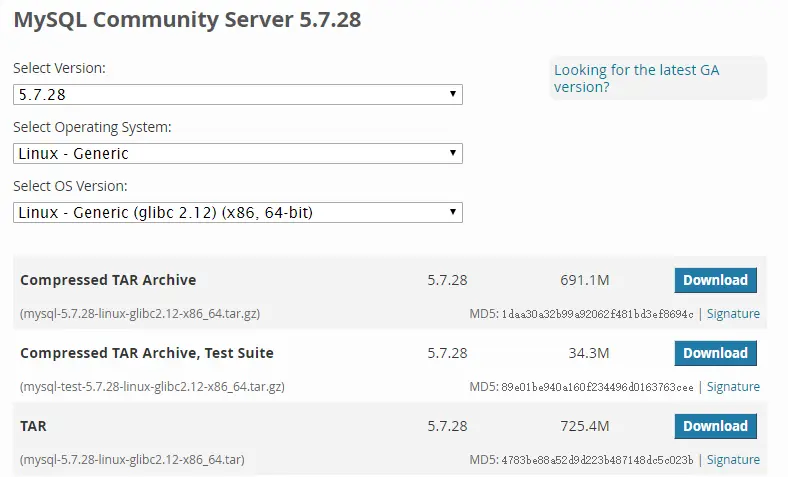Click the MD5 hash 89e01be940a160f234496d0163763cee
Viewport: 788px width, 477px height.
tap(597, 387)
